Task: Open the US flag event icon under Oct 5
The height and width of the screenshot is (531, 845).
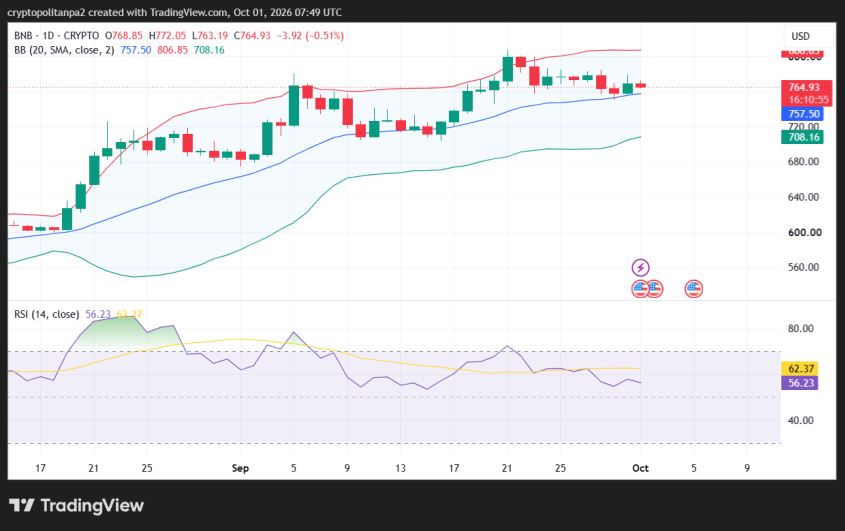Action: point(694,289)
